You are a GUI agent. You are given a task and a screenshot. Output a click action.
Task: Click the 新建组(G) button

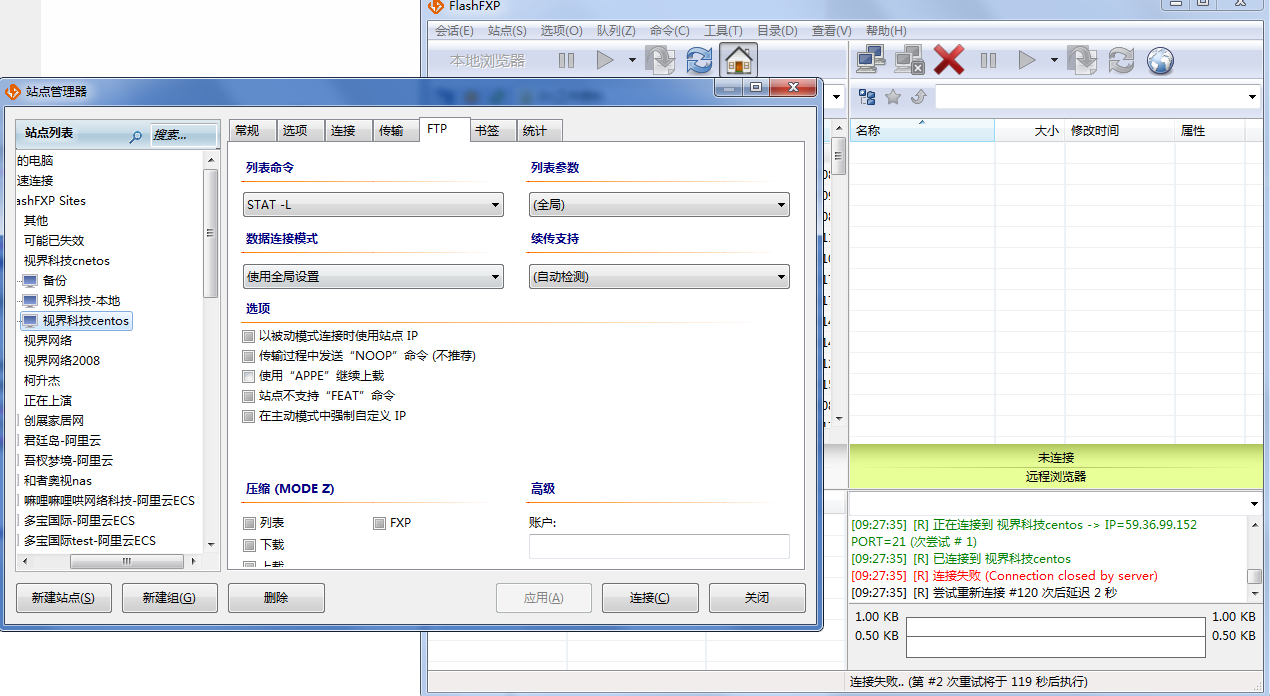click(x=170, y=598)
